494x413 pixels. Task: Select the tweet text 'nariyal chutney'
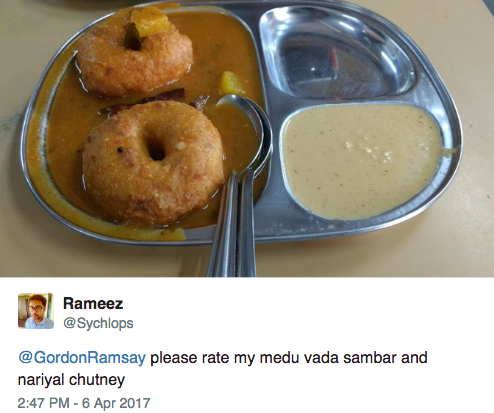[x=71, y=380]
